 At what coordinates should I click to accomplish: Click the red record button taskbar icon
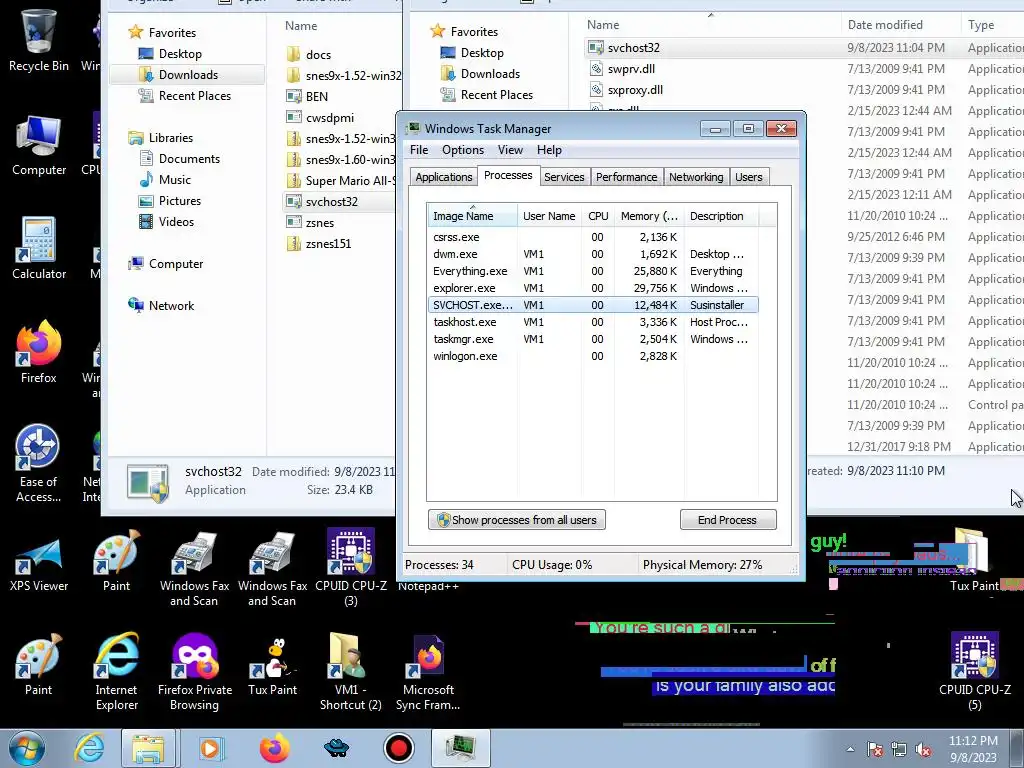[398, 748]
